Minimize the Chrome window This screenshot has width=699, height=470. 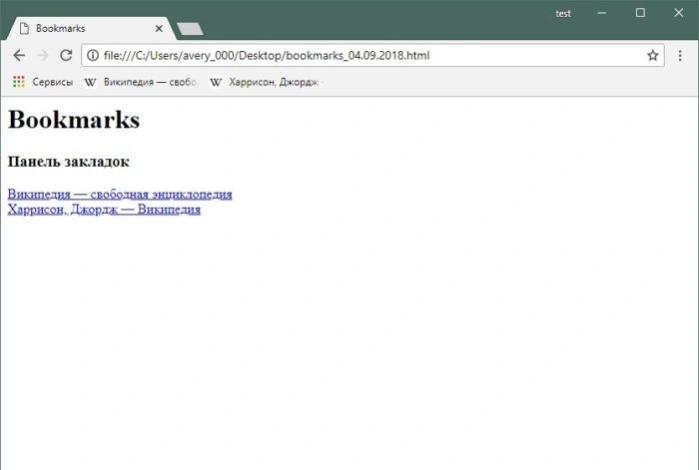pyautogui.click(x=602, y=13)
